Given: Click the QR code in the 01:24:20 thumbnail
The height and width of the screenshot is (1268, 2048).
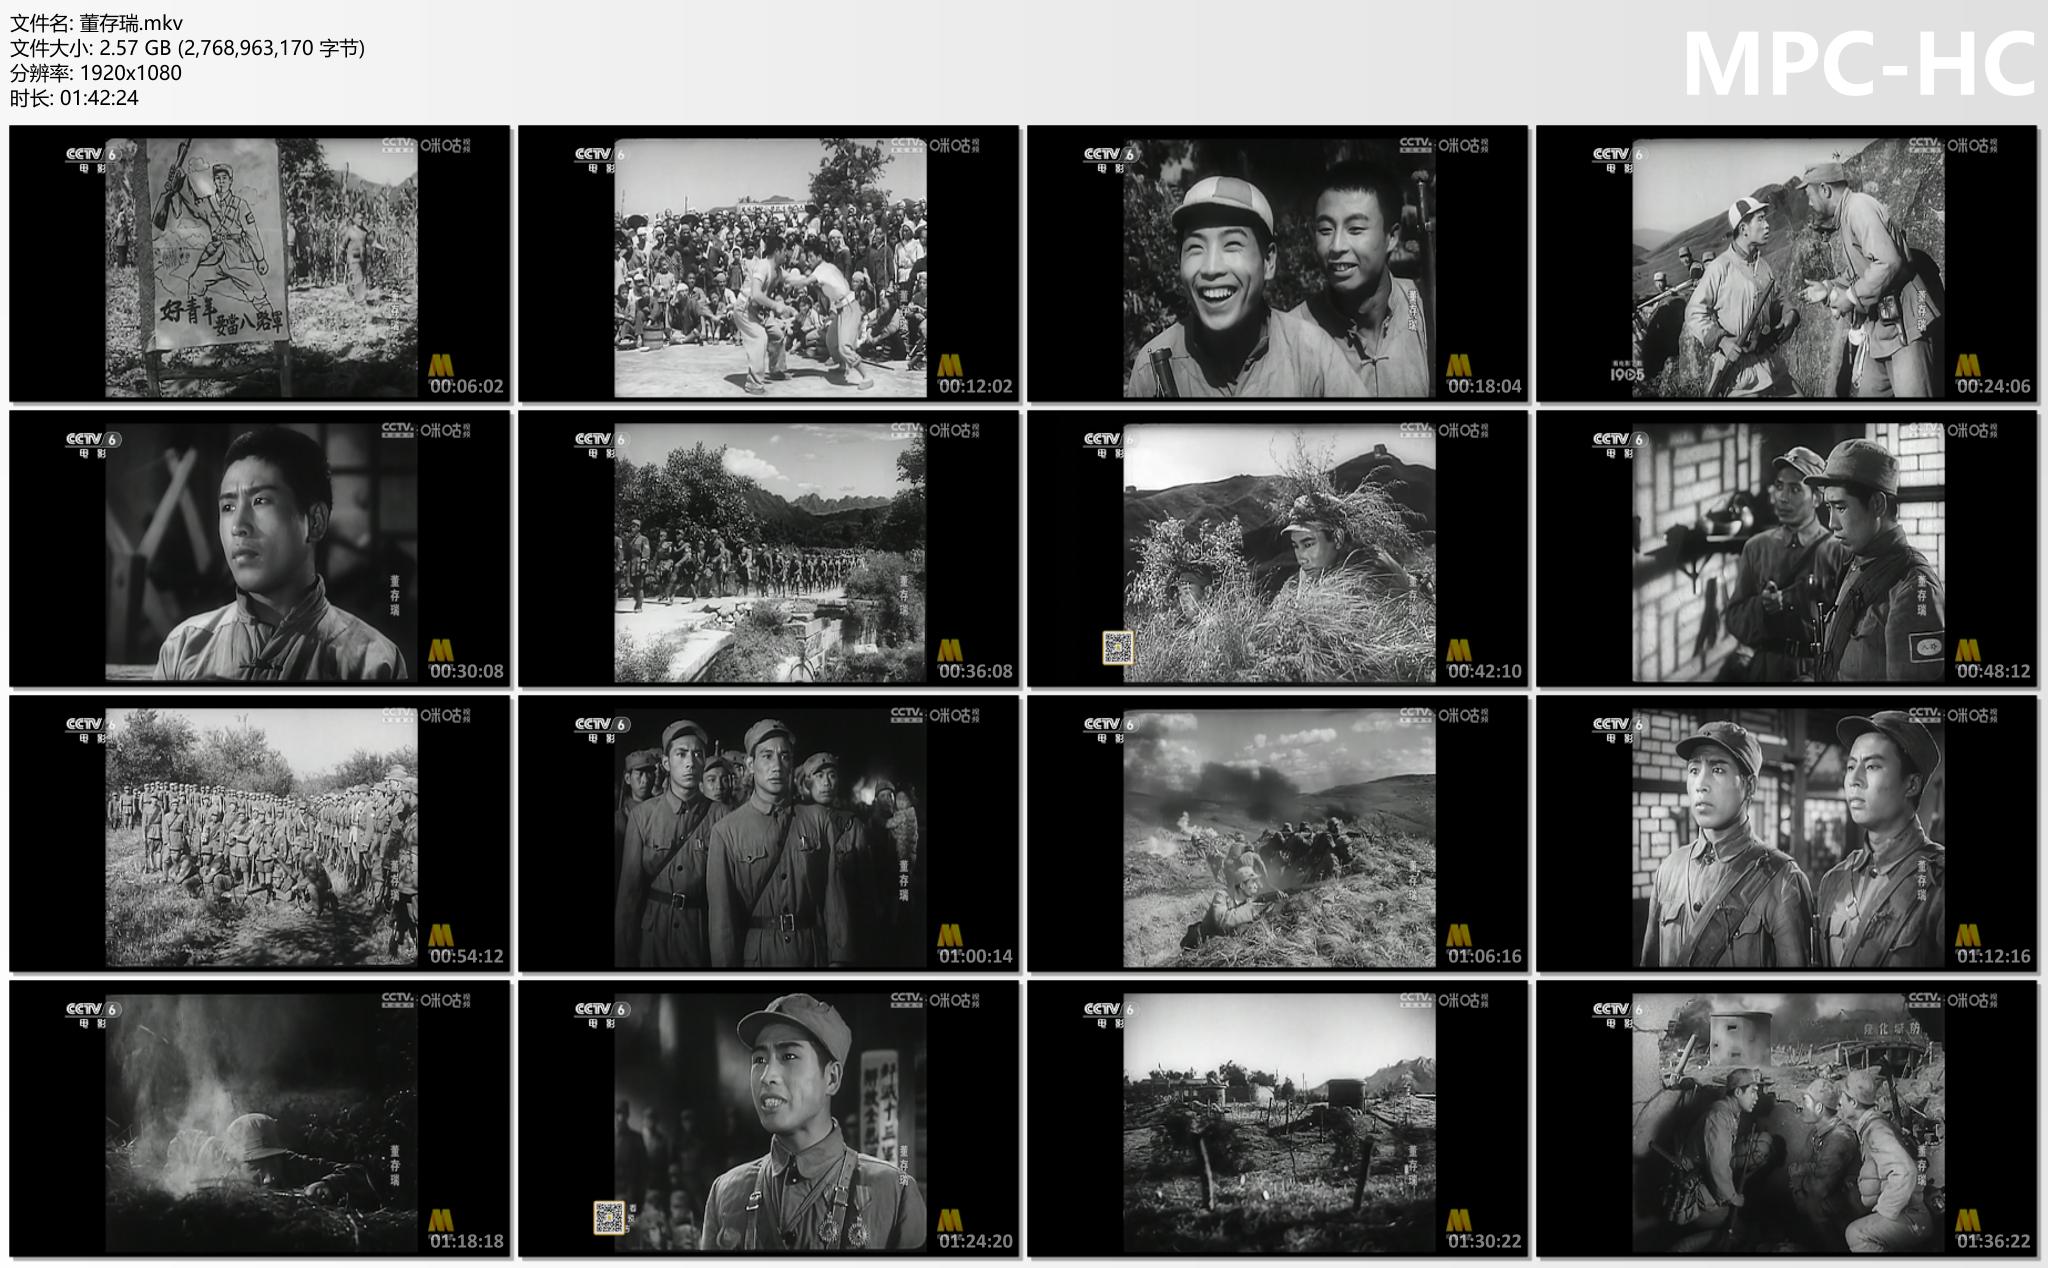Looking at the screenshot, I should pyautogui.click(x=609, y=1217).
